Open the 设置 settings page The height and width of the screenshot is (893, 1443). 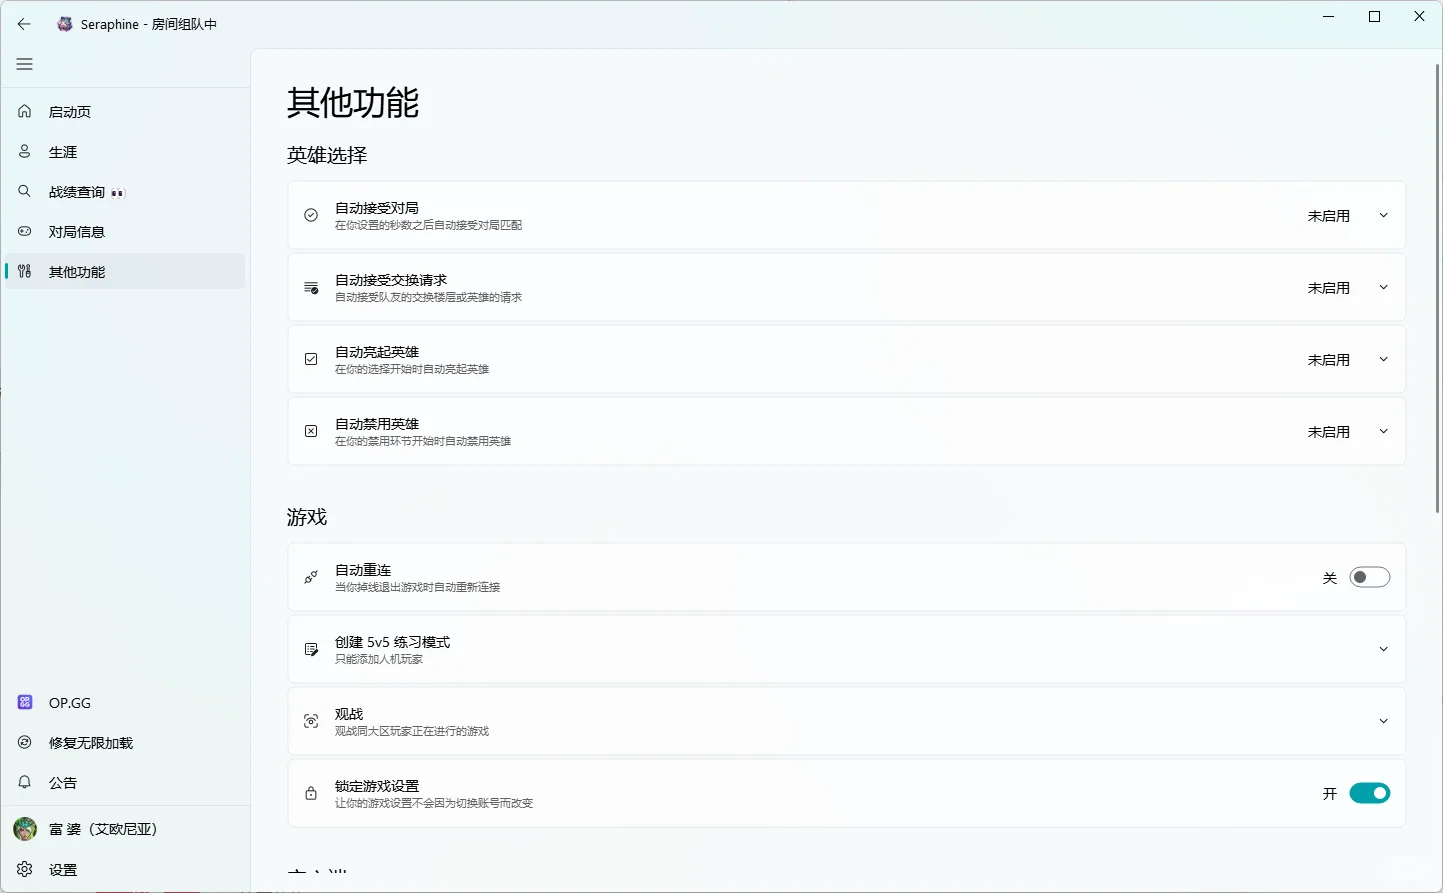click(x=62, y=869)
